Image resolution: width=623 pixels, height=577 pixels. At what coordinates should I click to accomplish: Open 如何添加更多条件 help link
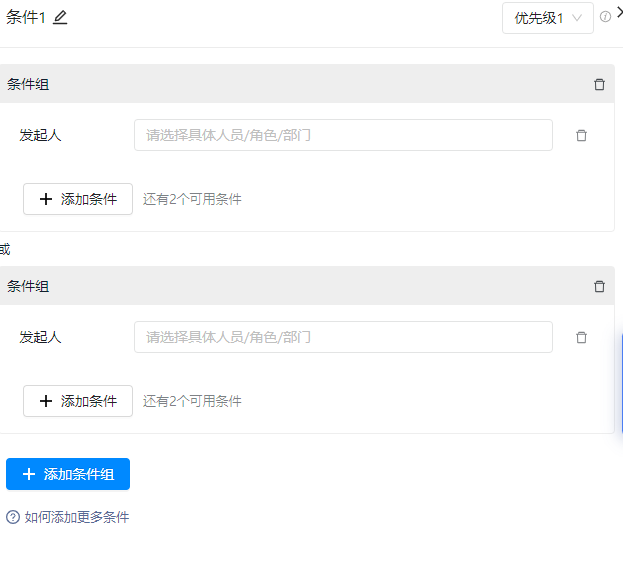(68, 517)
